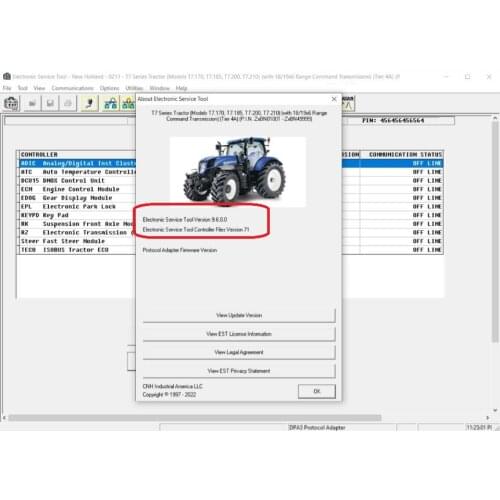Image resolution: width=500 pixels, height=500 pixels.
Task: Click the waveform monitor toolbar icon
Action: pyautogui.click(x=348, y=103)
